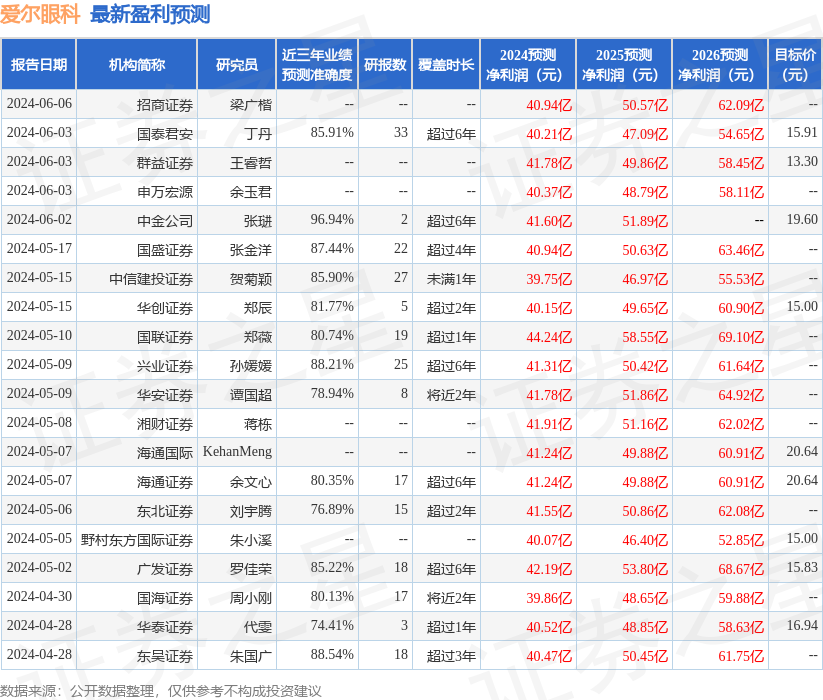Select the 2025预测净利润 column header
Image resolution: width=823 pixels, height=700 pixels.
coord(624,65)
